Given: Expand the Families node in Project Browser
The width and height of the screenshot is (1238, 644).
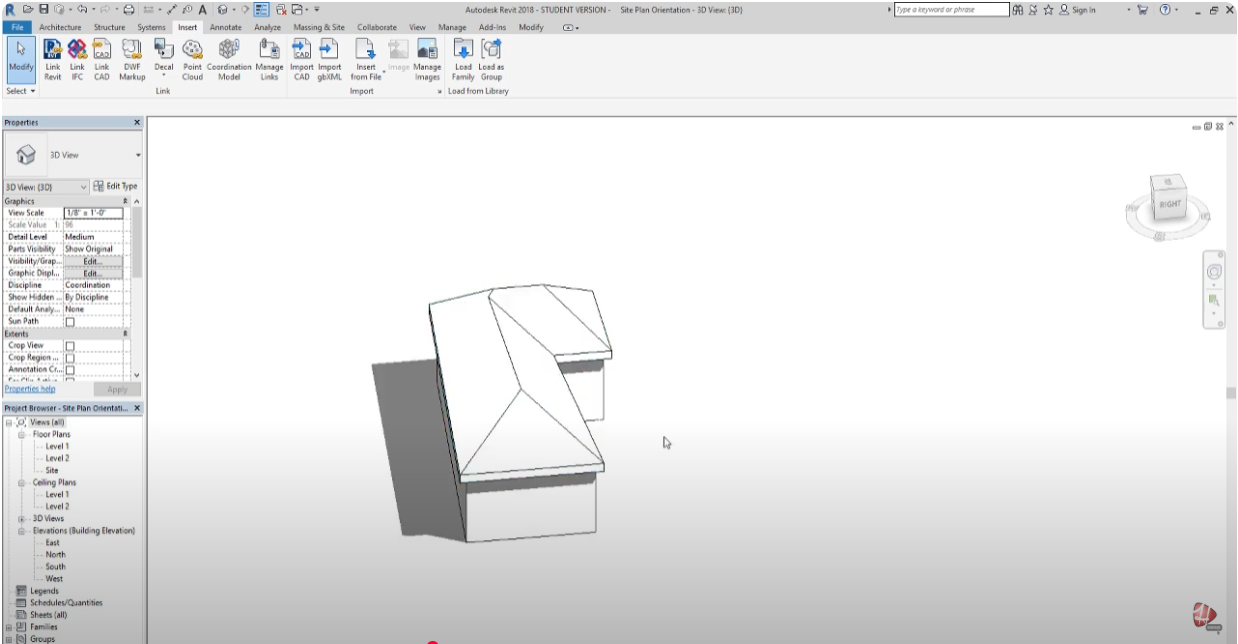Looking at the screenshot, I should point(9,627).
